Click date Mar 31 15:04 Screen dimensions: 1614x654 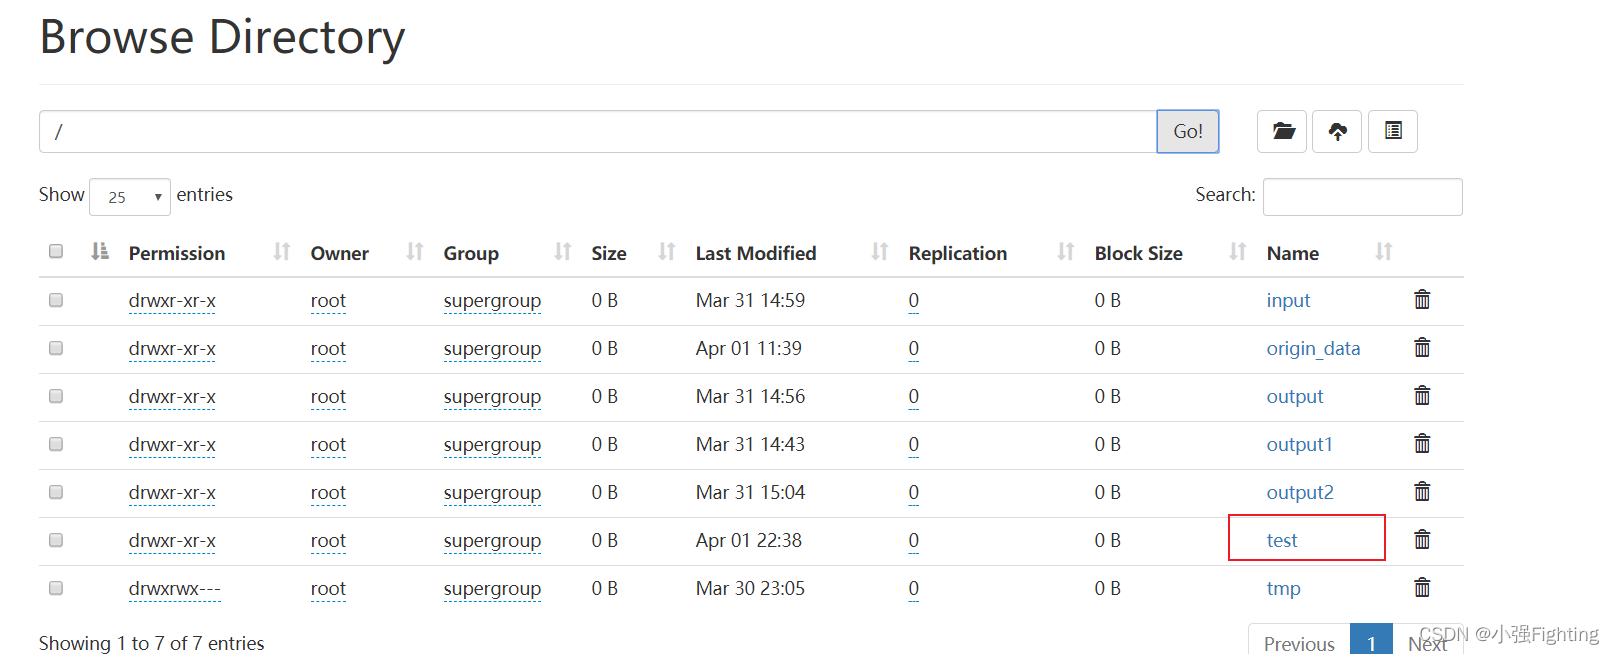(750, 492)
